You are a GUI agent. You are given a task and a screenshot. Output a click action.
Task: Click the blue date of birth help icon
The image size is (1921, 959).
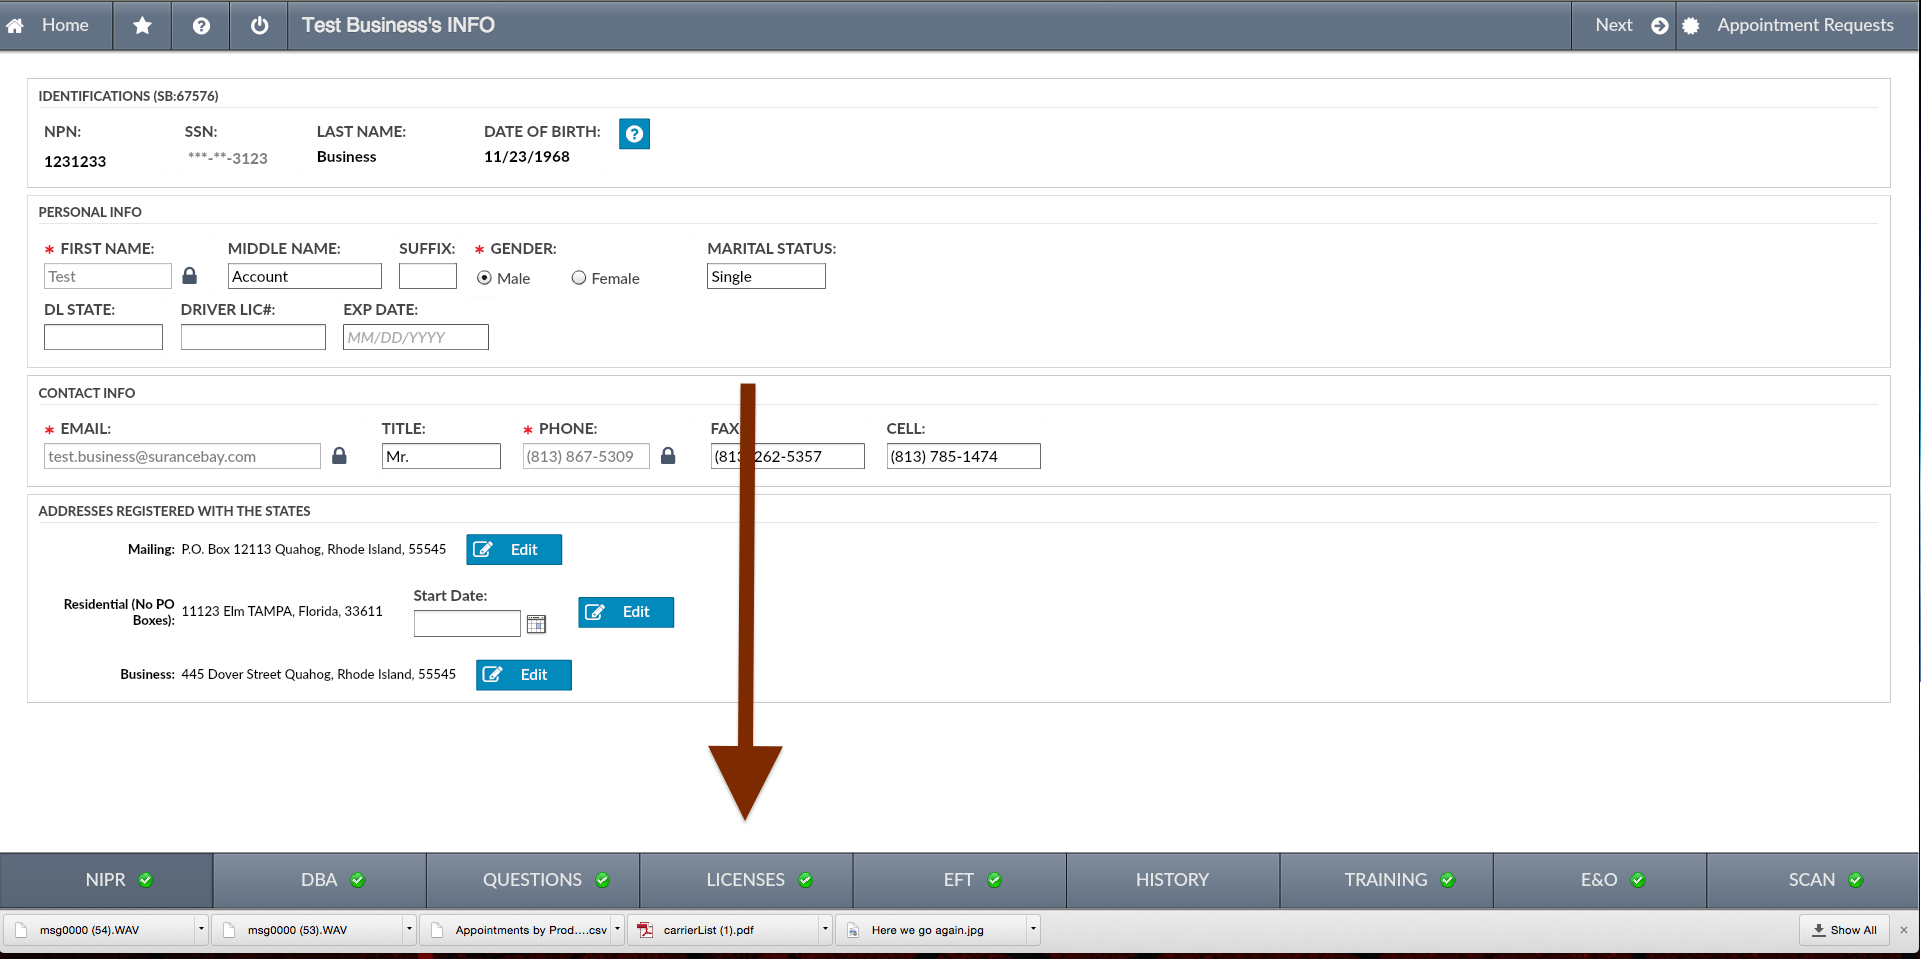[x=634, y=134]
